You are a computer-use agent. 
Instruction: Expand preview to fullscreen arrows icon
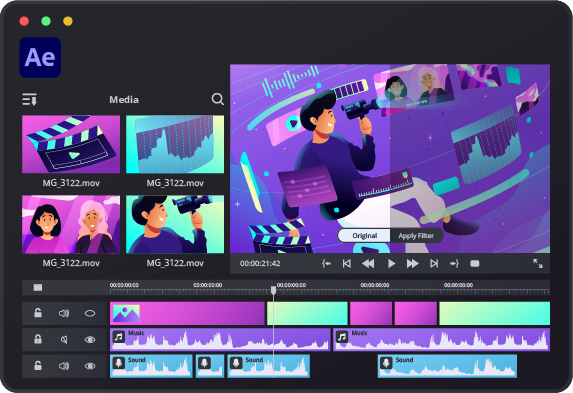point(538,264)
